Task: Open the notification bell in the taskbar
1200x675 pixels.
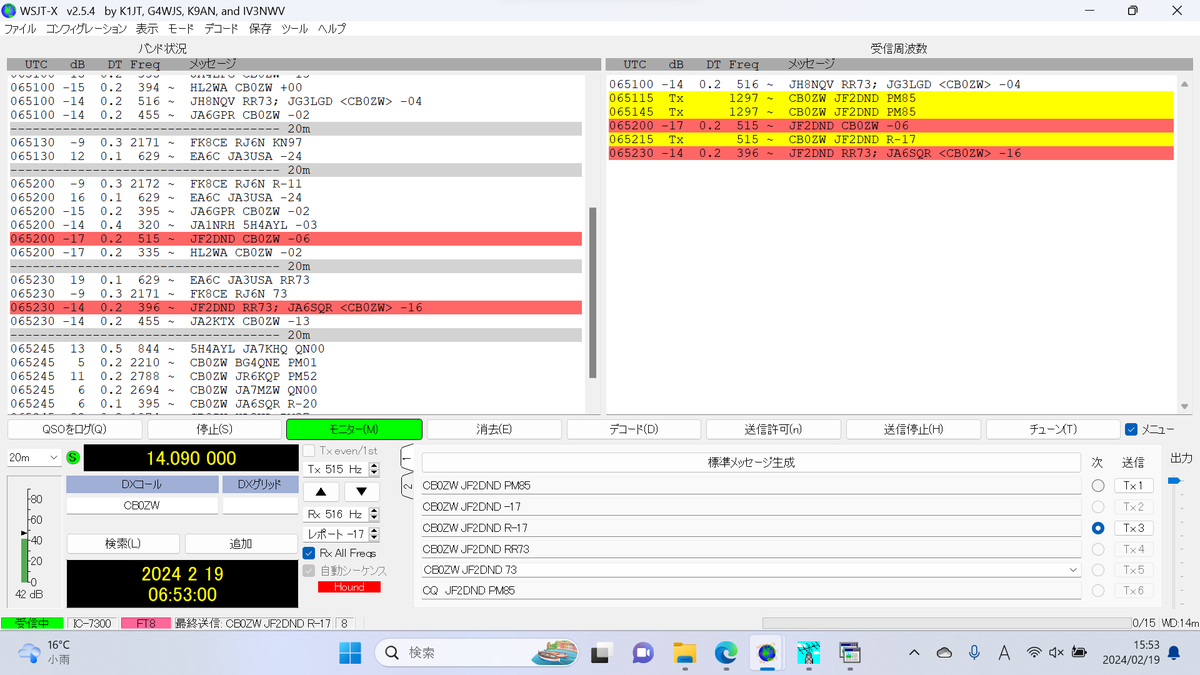Action: click(1176, 653)
